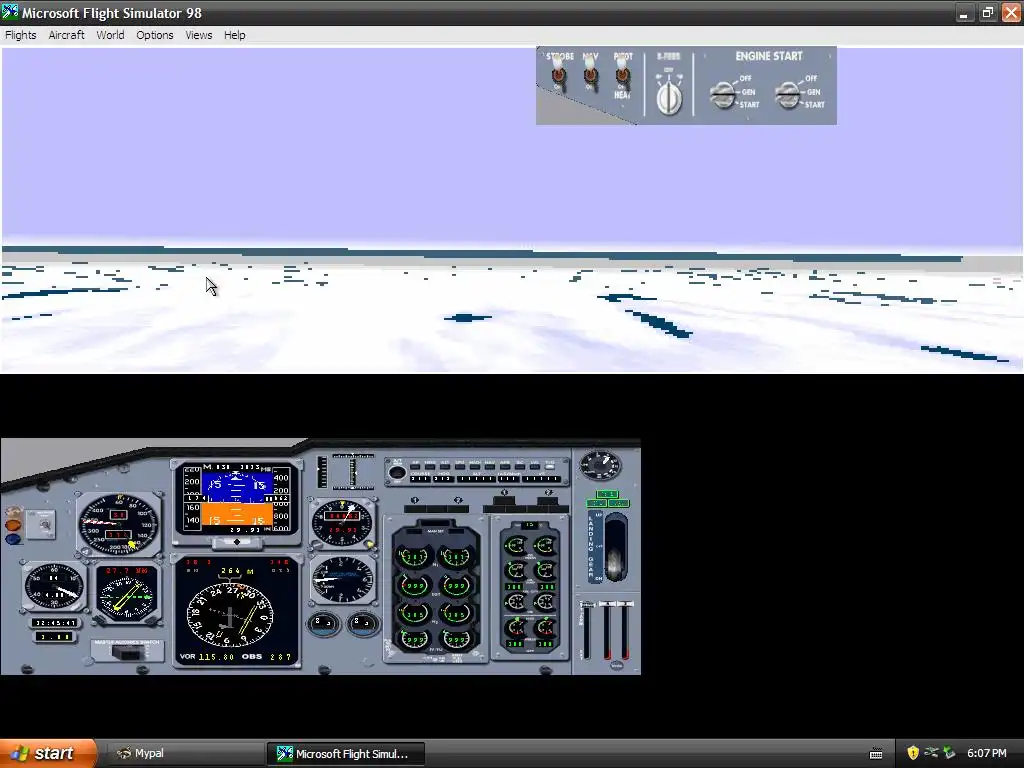Open the Aircraft menu
This screenshot has height=768, width=1024.
pos(67,35)
